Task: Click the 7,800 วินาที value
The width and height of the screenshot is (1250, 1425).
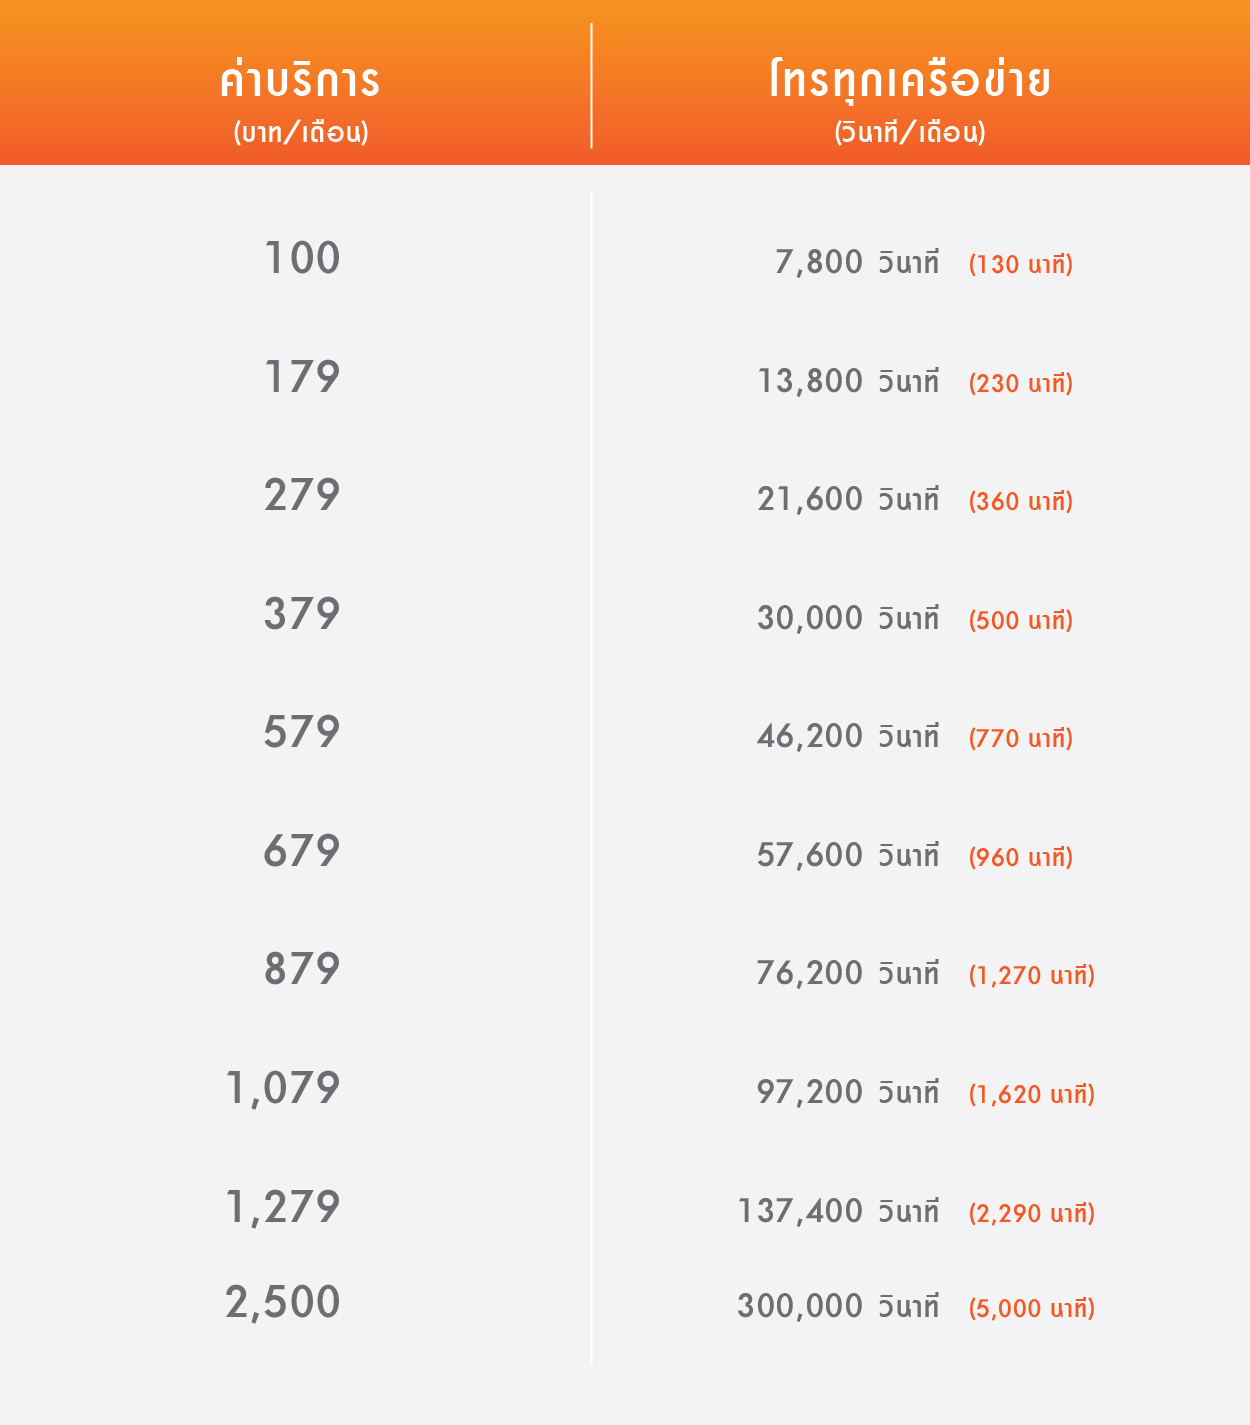Action: [857, 262]
